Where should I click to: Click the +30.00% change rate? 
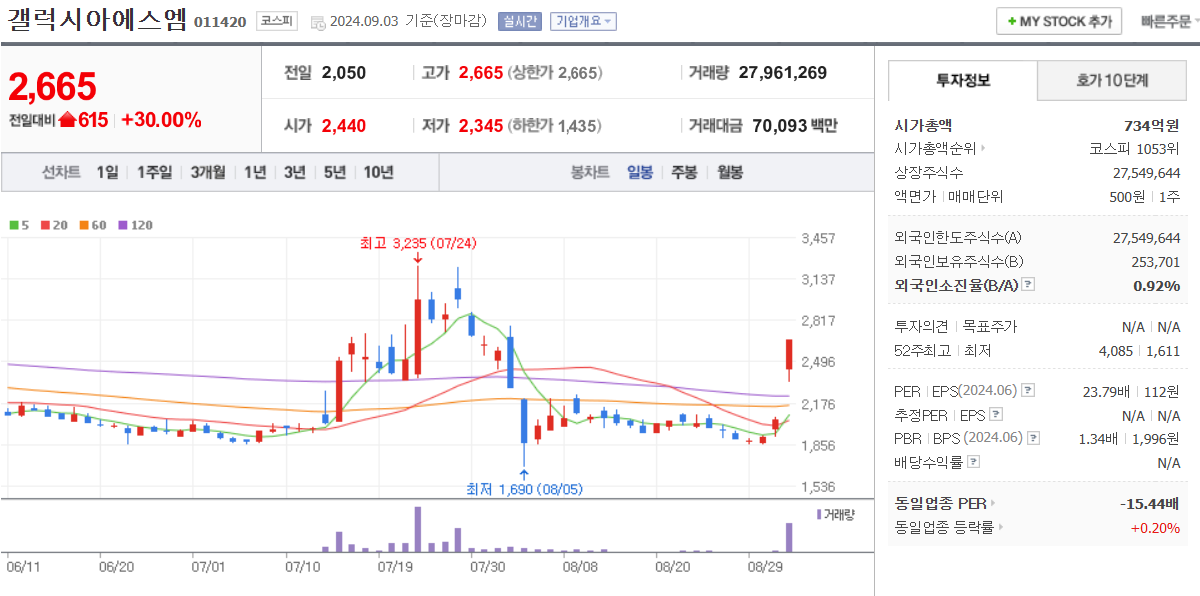pos(161,120)
